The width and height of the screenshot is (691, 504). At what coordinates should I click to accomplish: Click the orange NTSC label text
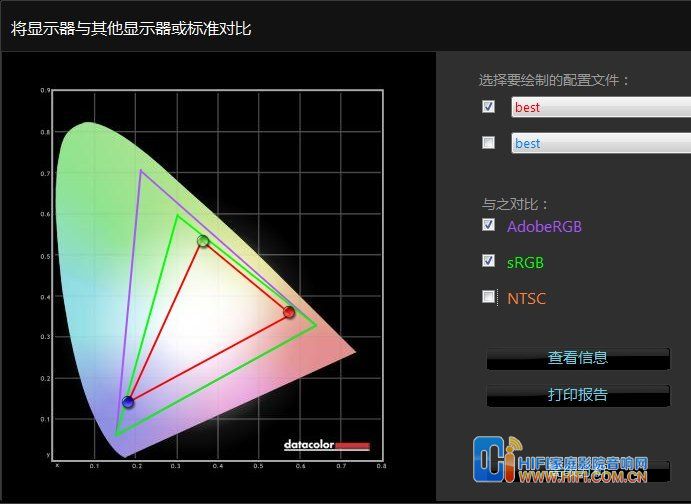click(x=526, y=298)
